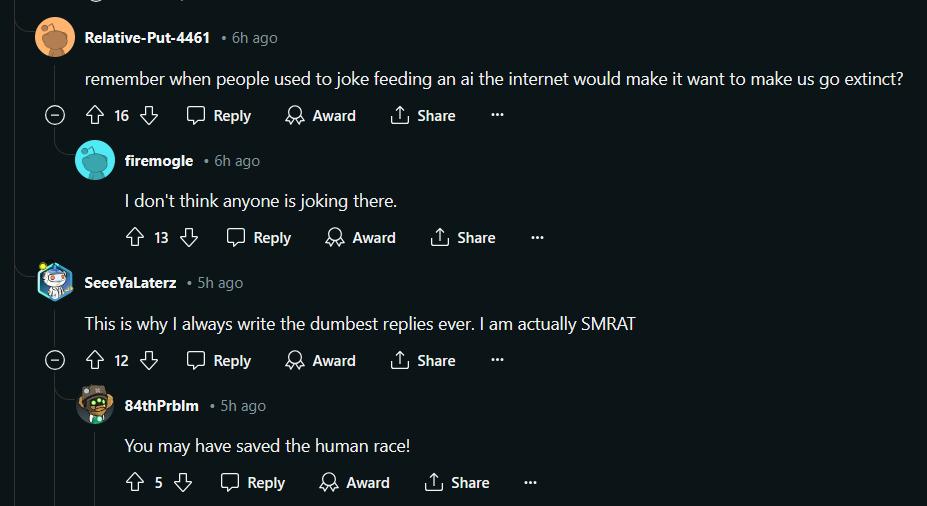Upvote Relative-Put-4461's comment

click(95, 115)
